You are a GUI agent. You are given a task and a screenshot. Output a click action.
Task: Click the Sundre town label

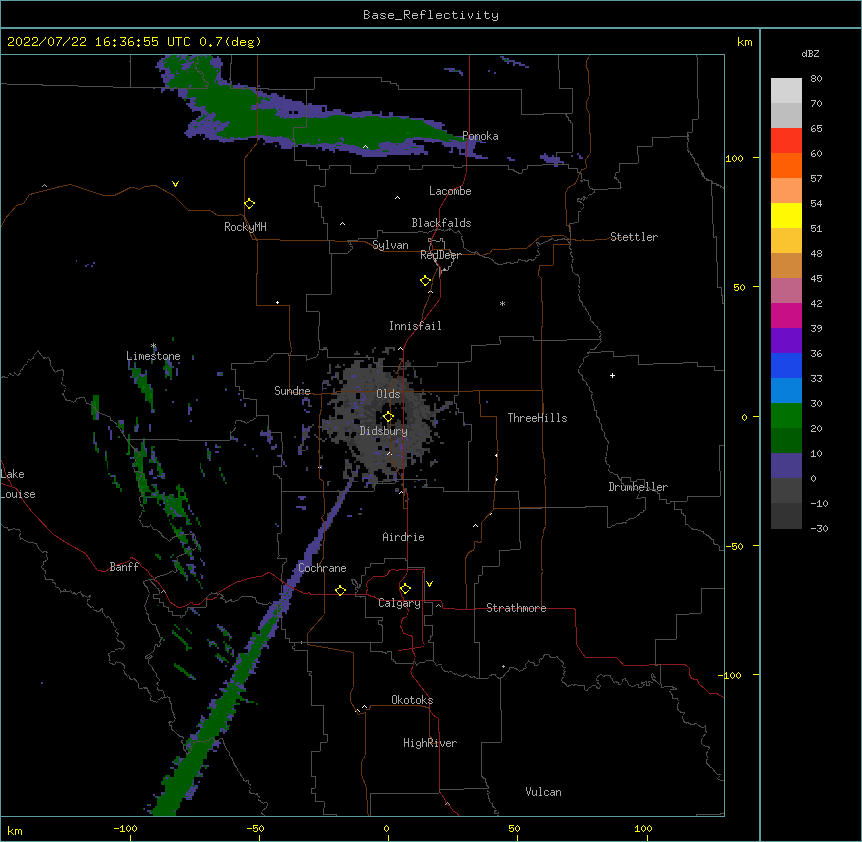pos(292,391)
